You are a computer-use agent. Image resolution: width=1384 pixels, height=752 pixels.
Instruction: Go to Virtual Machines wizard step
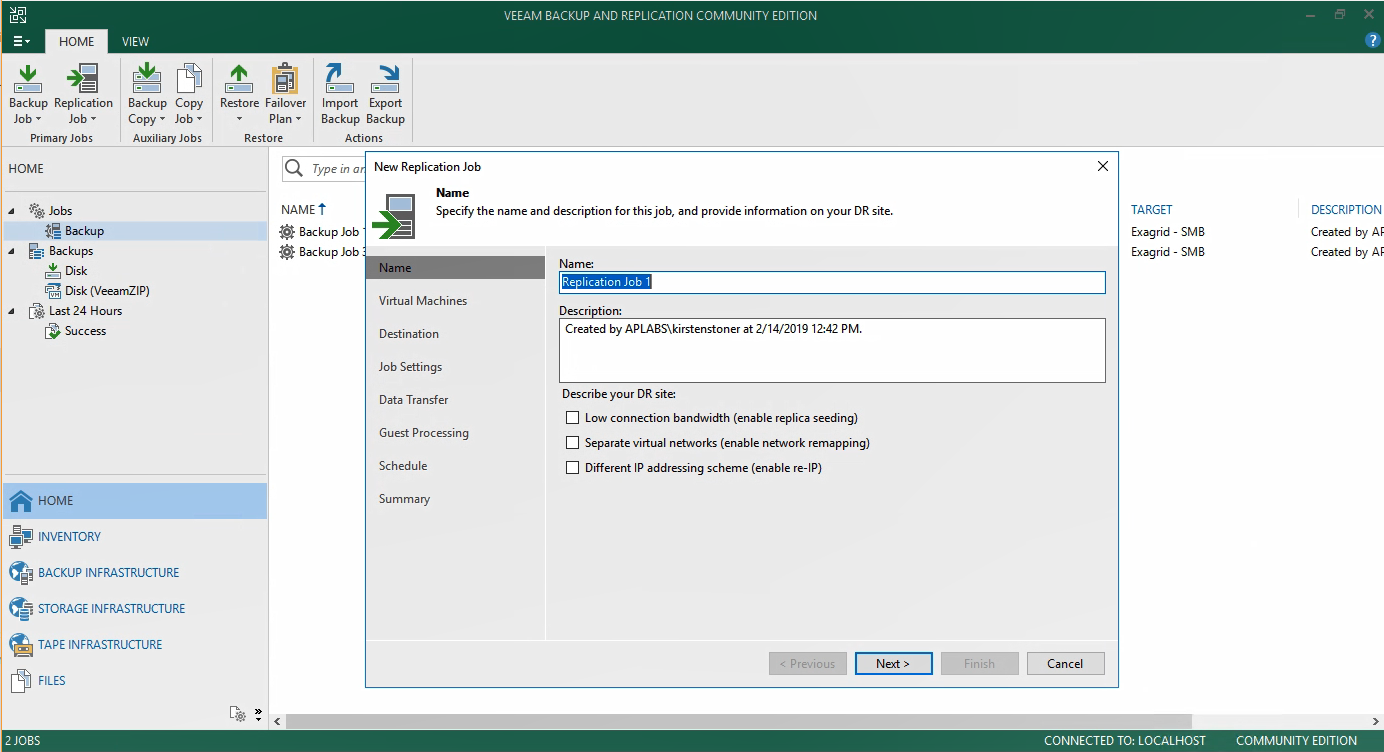(423, 301)
